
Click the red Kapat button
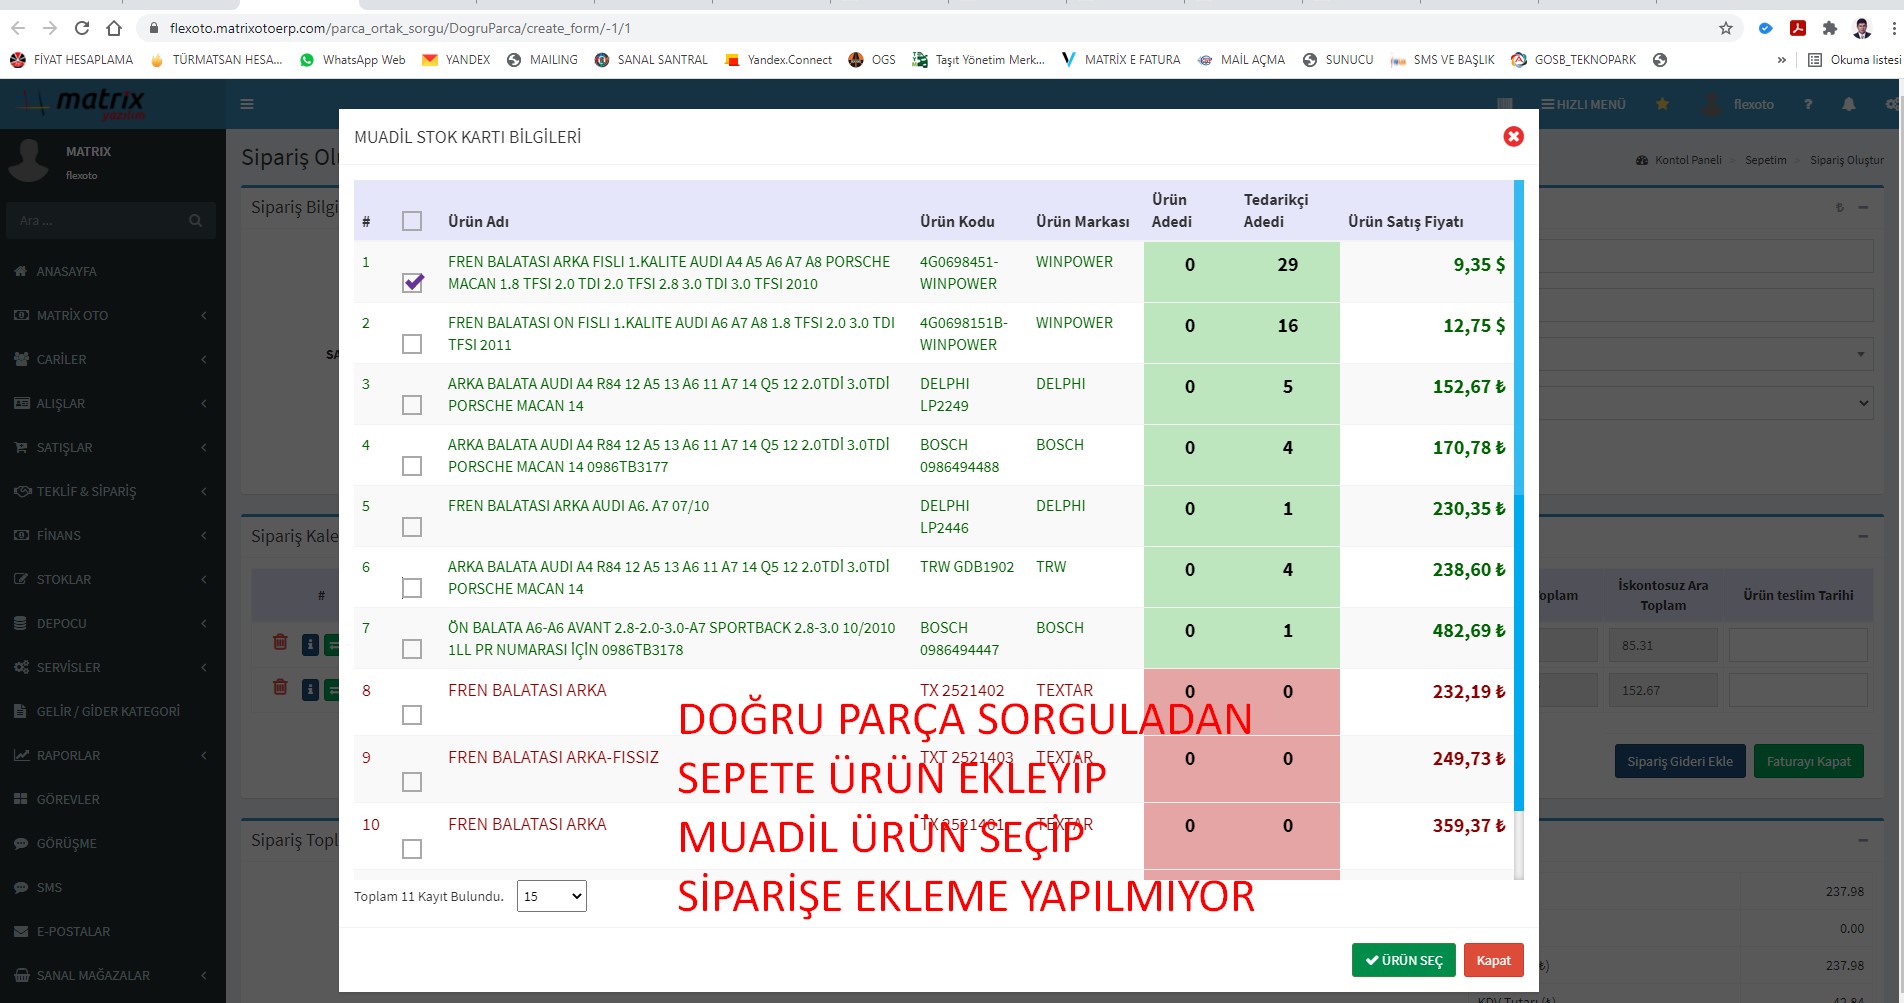coord(1493,960)
